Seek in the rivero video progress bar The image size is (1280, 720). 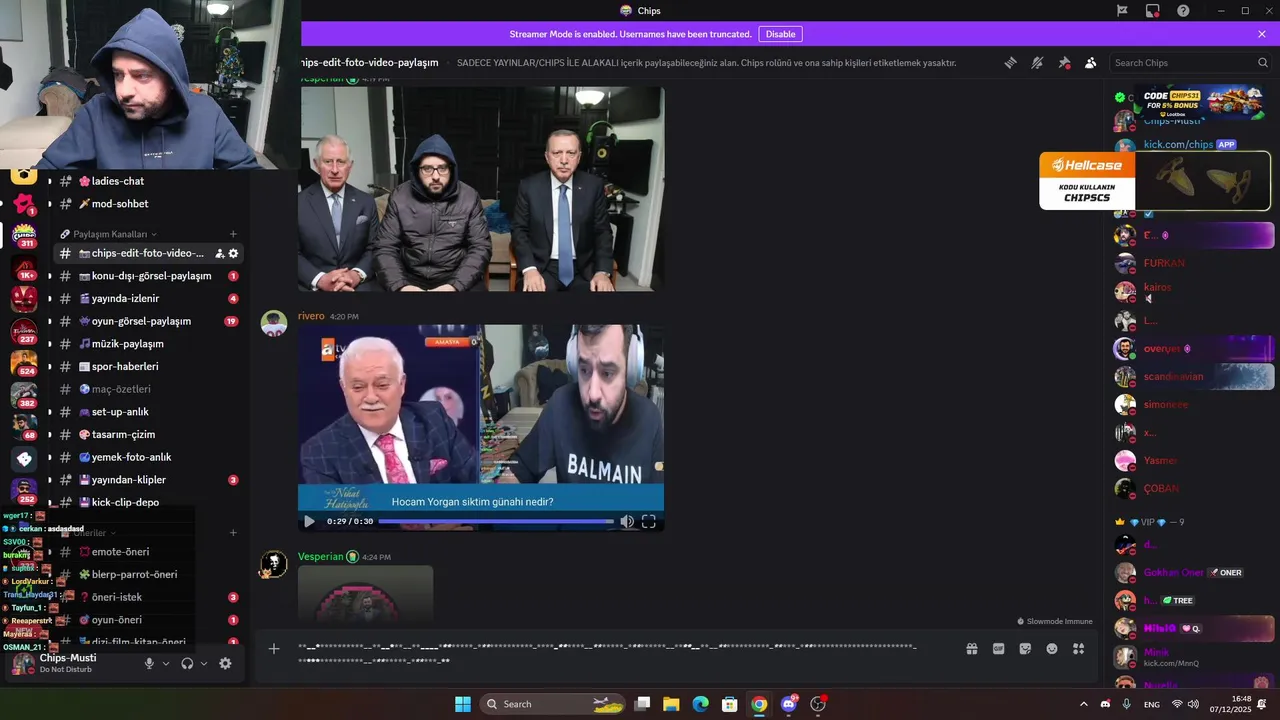click(x=495, y=521)
